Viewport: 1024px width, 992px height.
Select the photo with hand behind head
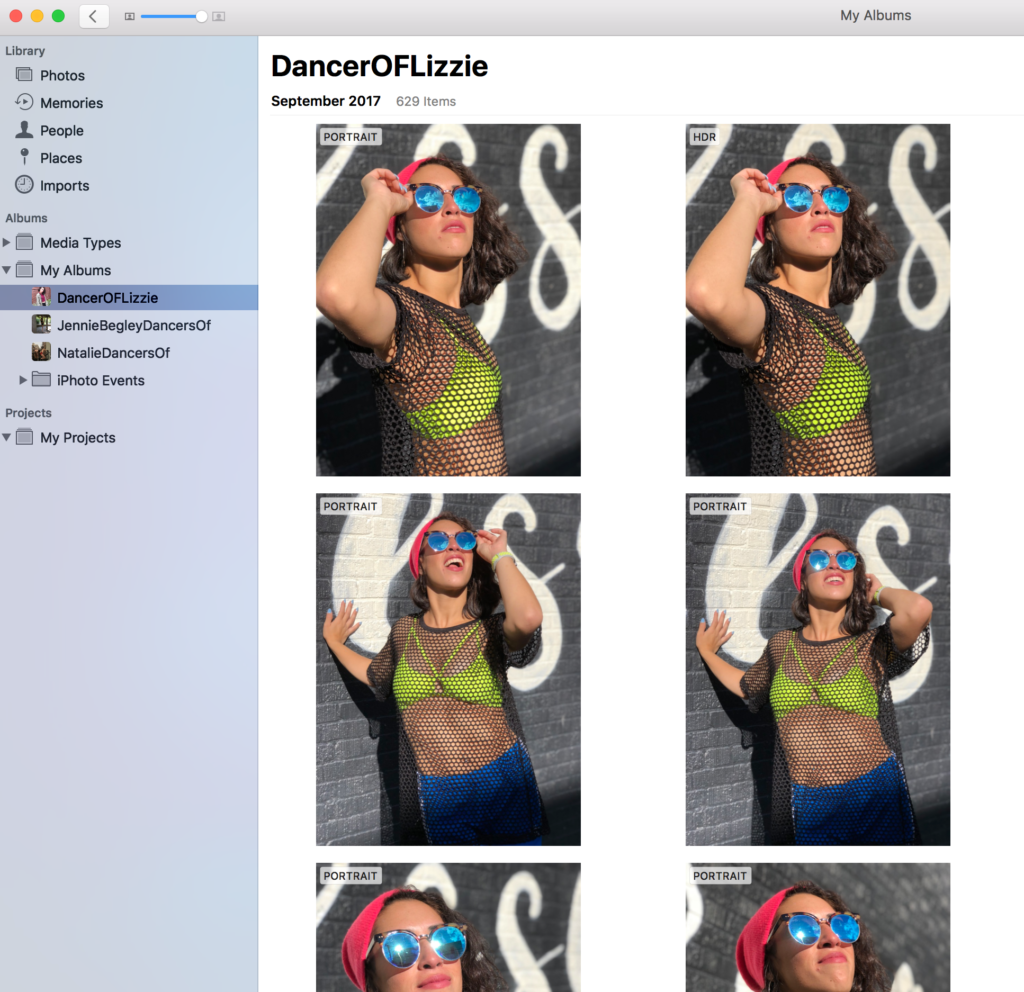coord(818,669)
